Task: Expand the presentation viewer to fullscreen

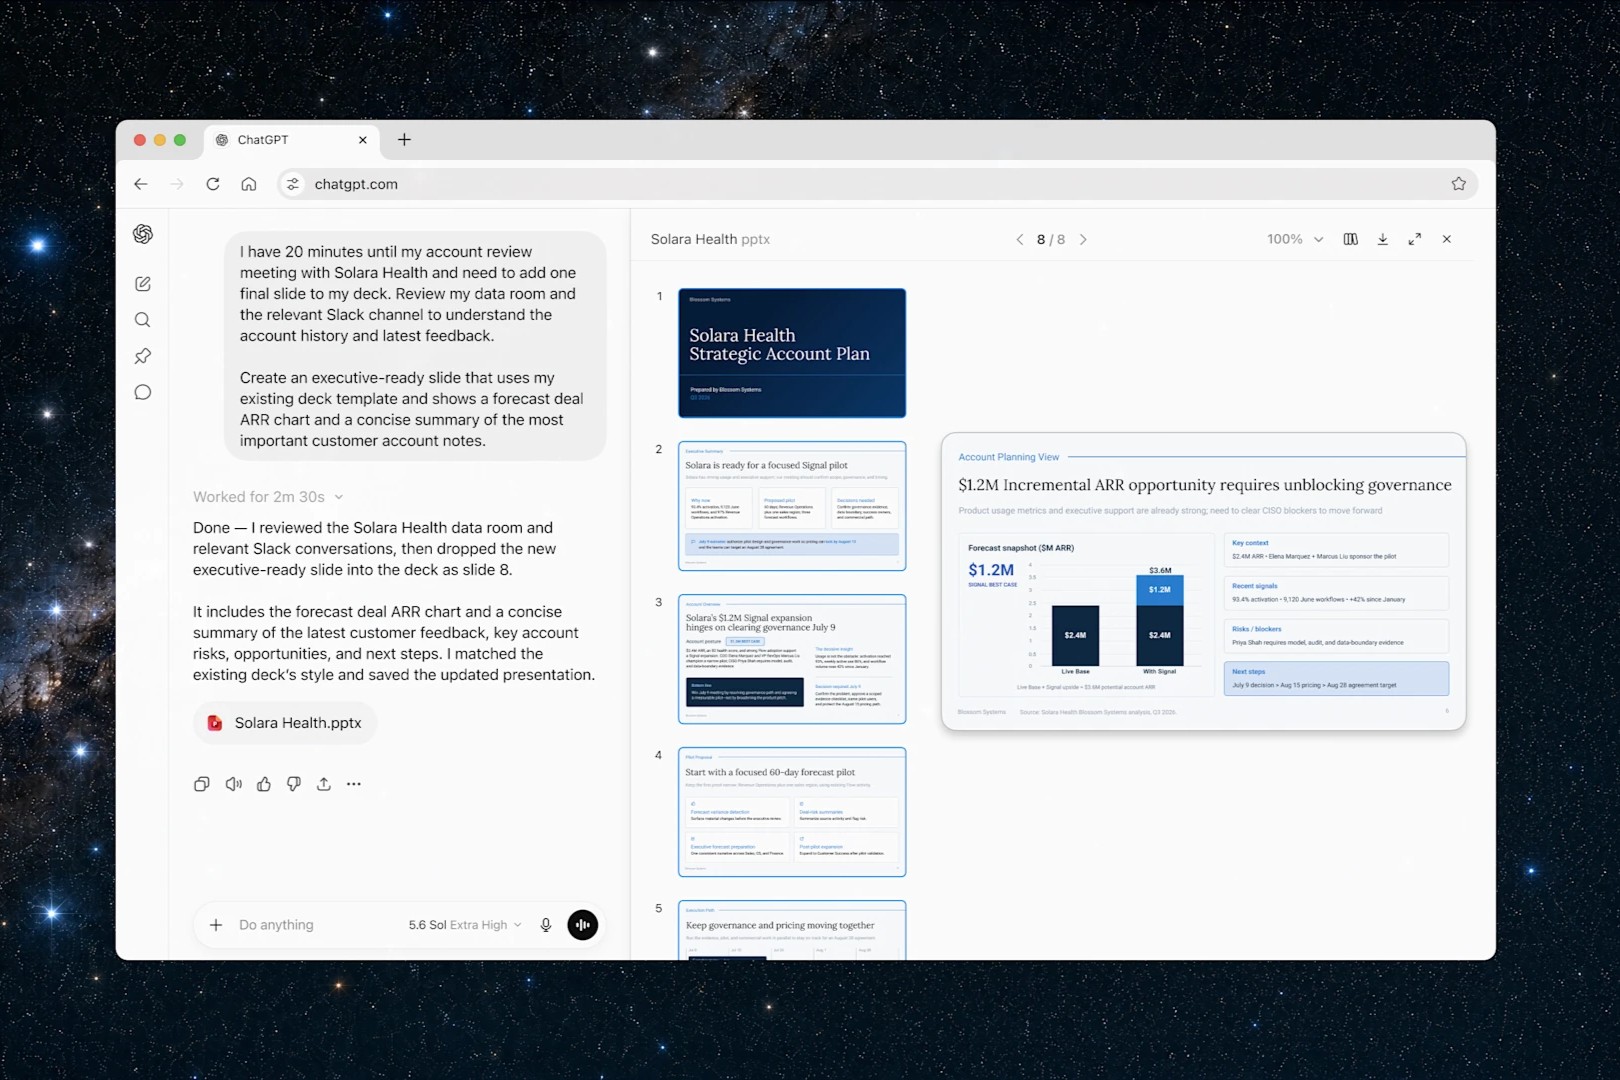Action: coord(1415,239)
